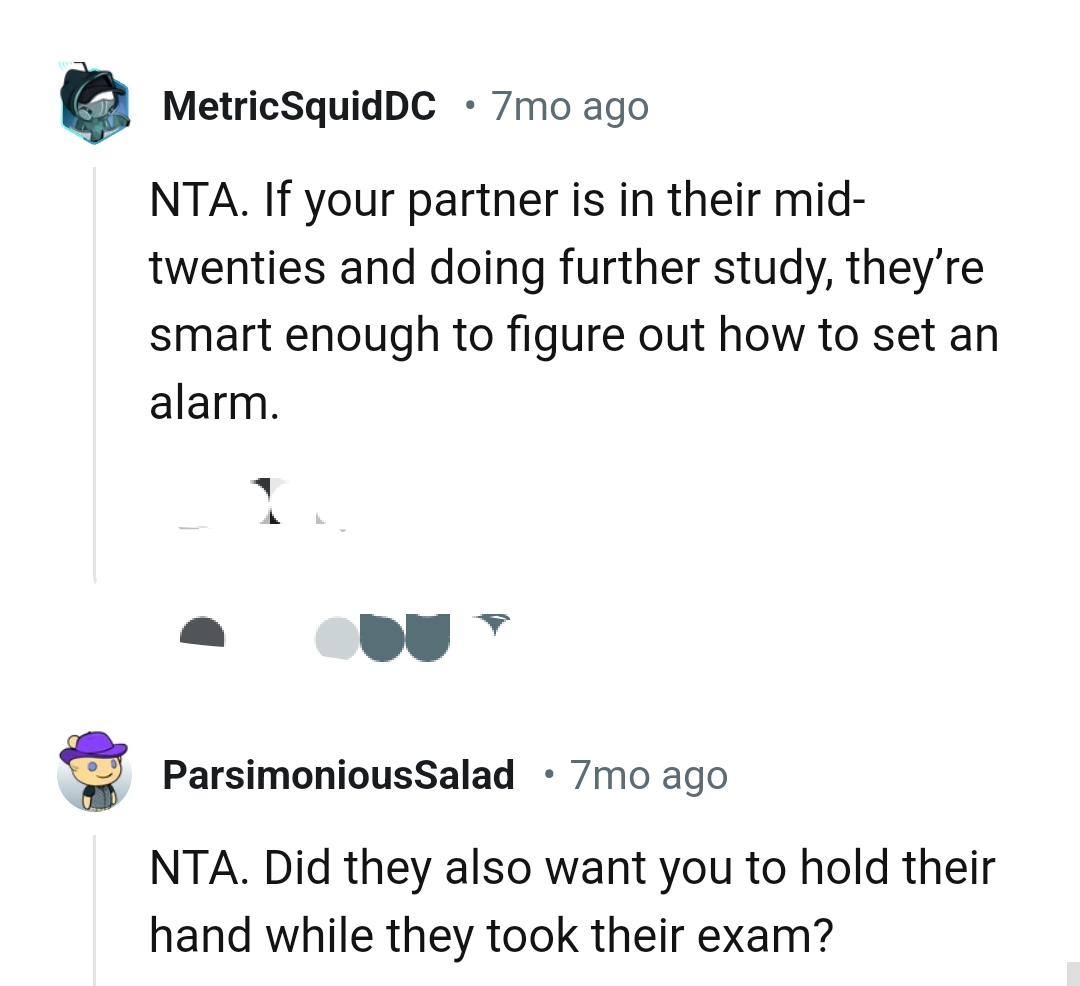Click the 7mo ago timestamp on the first comment
The image size is (1080, 986).
pyautogui.click(x=569, y=106)
